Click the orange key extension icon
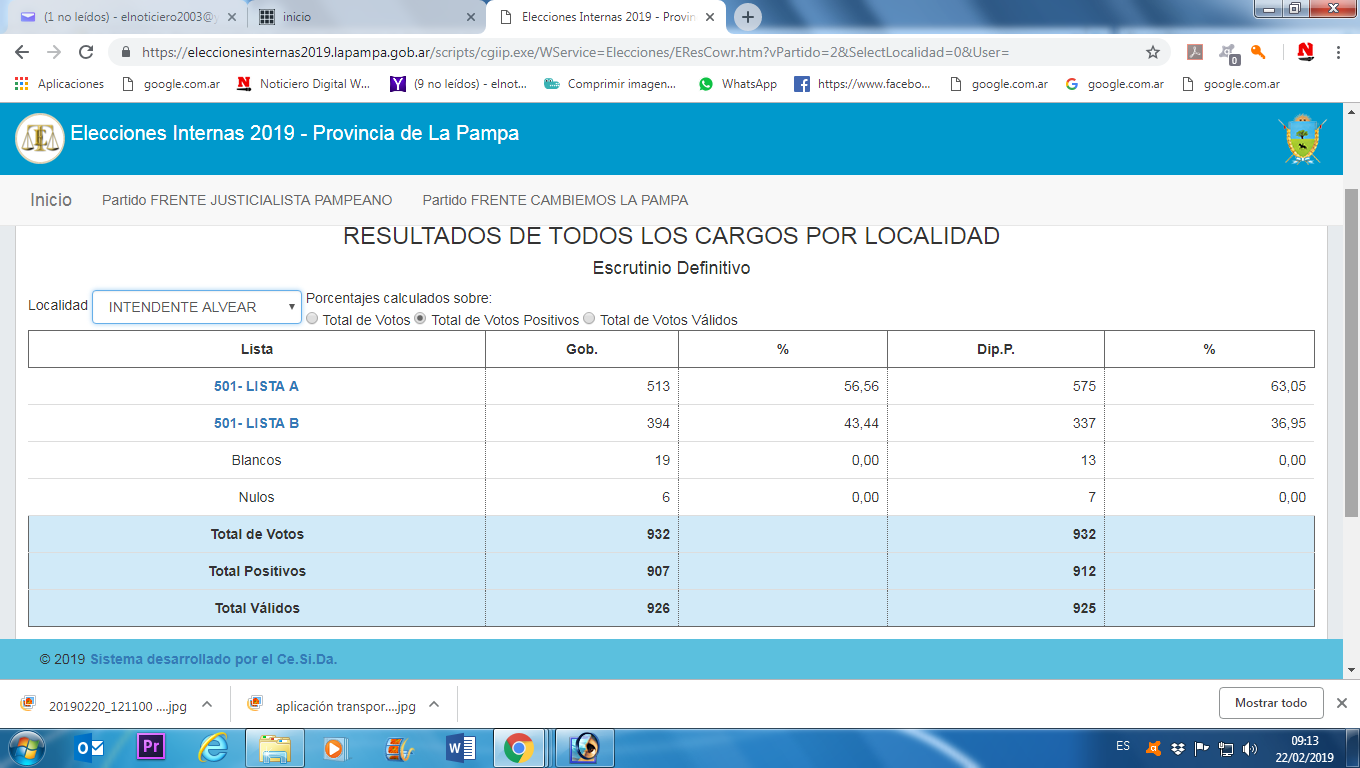Image resolution: width=1360 pixels, height=768 pixels. (x=1258, y=52)
